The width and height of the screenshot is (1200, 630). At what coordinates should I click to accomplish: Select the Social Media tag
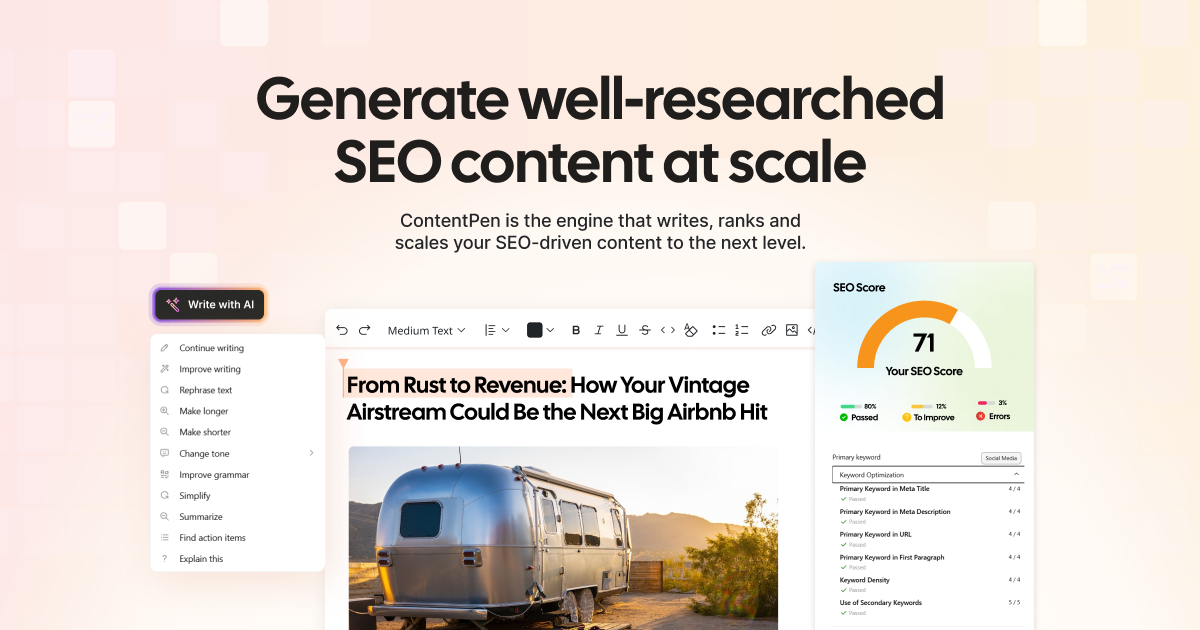pos(1001,457)
